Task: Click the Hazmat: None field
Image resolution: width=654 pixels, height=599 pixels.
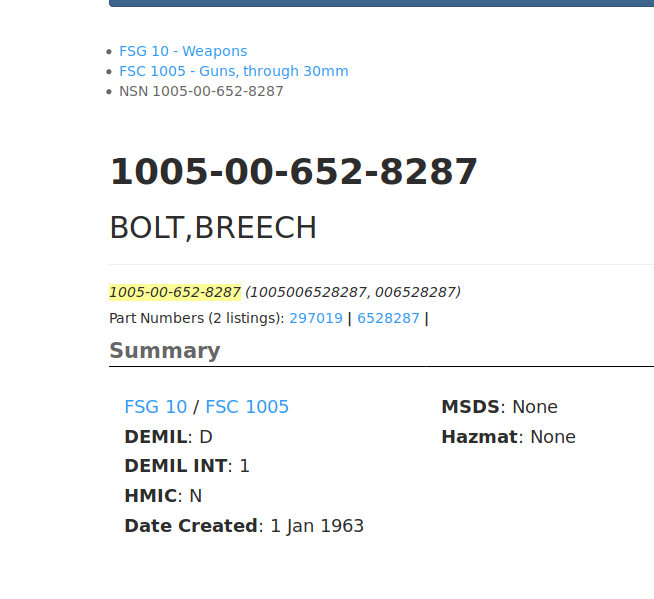Action: tap(508, 437)
